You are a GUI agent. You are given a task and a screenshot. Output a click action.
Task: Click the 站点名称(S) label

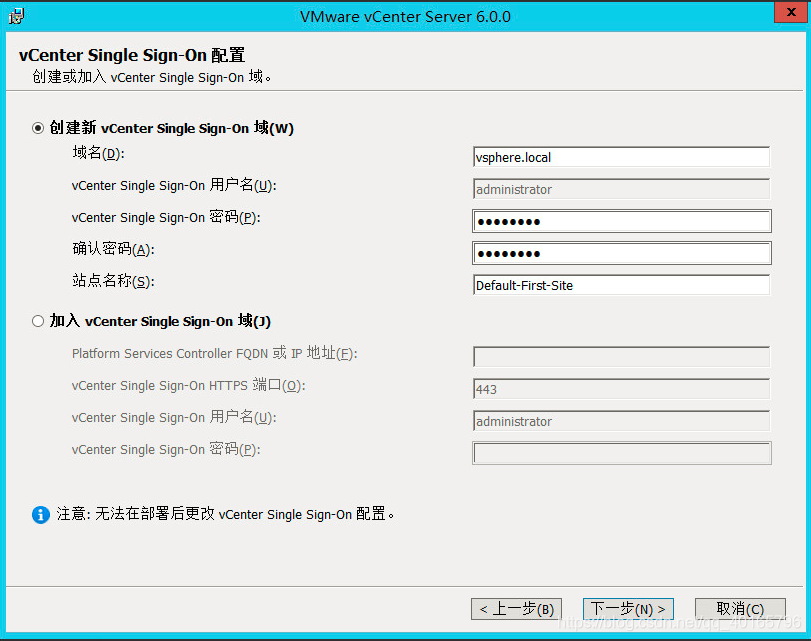[113, 281]
